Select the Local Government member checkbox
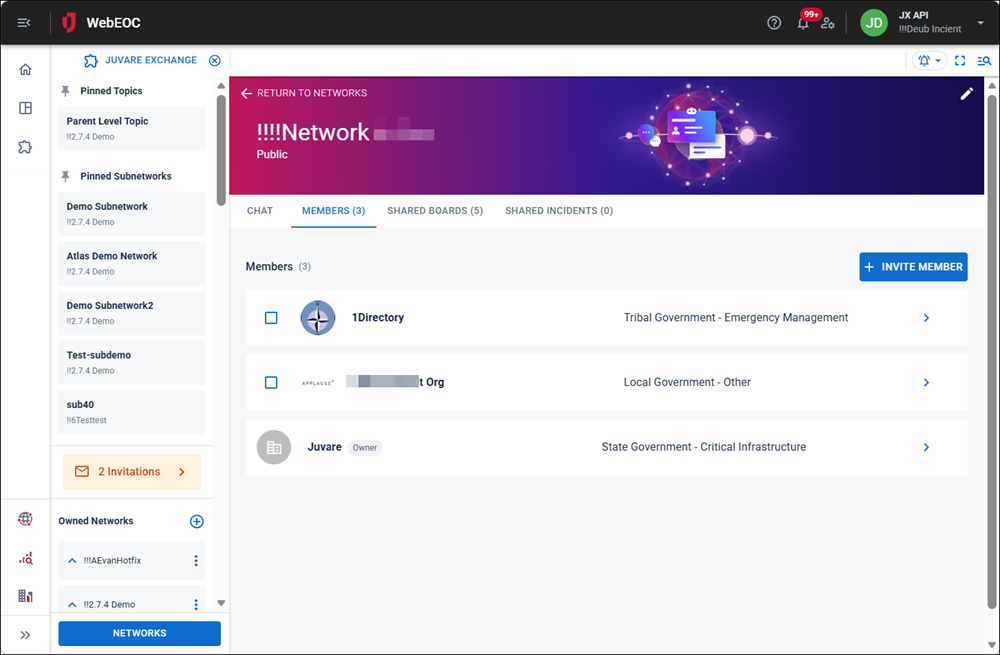 point(271,383)
